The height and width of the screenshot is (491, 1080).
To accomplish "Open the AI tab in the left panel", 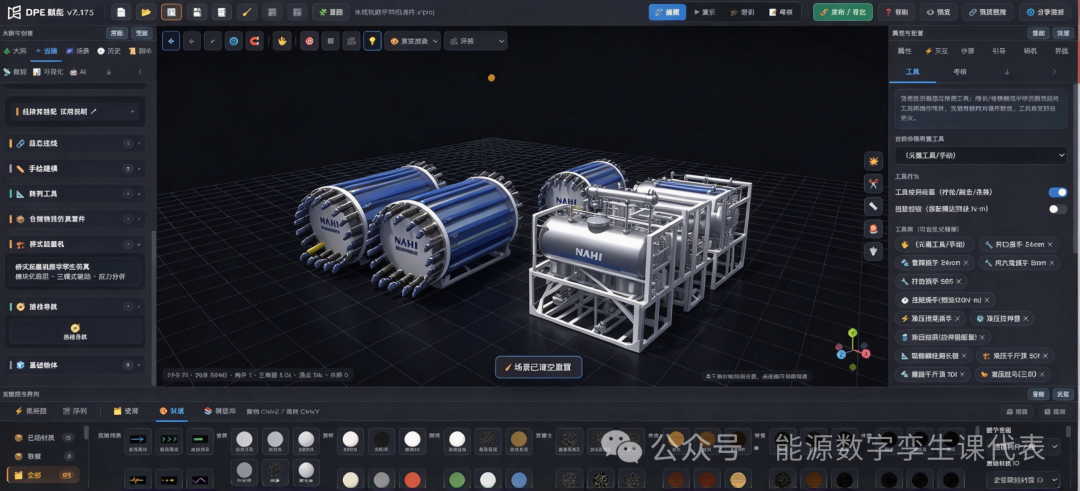I will [78, 72].
